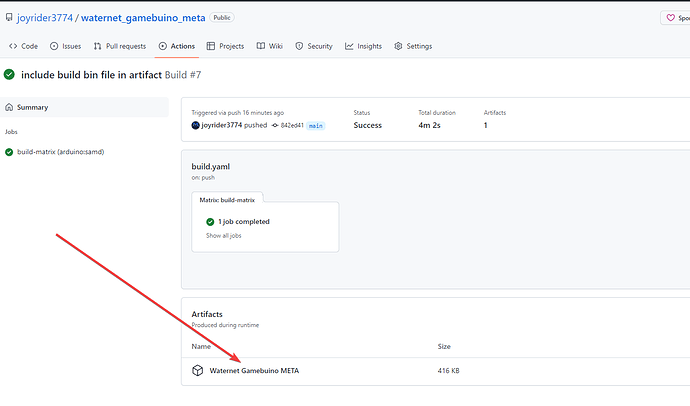Viewport: 690px width, 406px height.
Task: Click the Sponsor heart icon
Action: pos(670,18)
